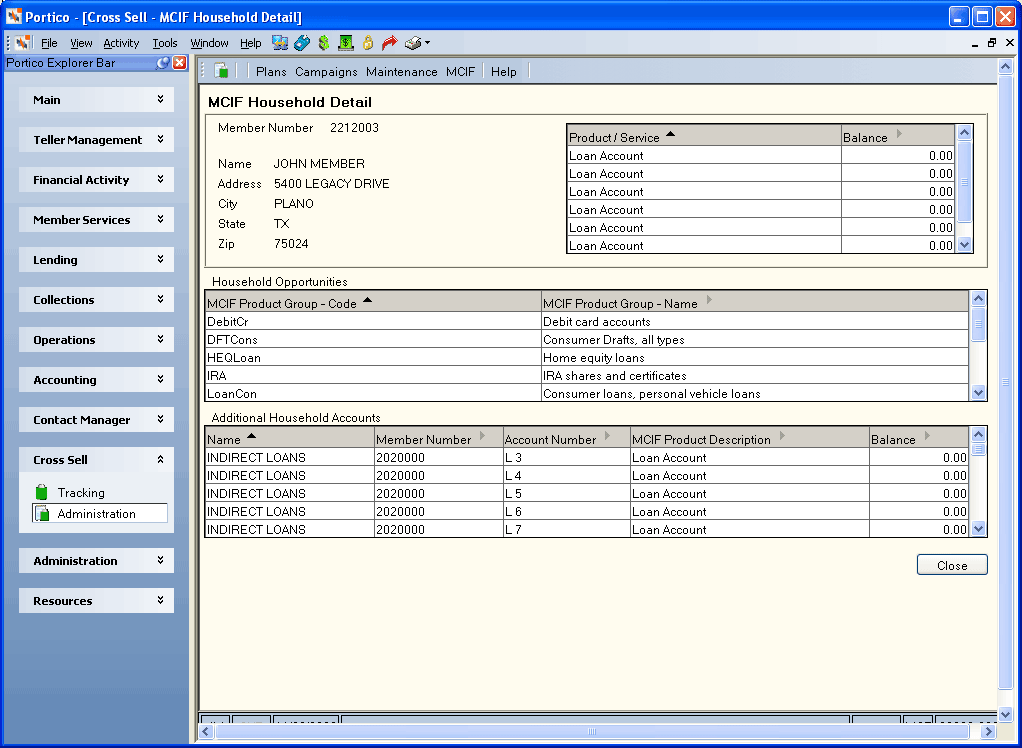Expand the Lending section in explorer bar
The image size is (1022, 748).
click(96, 259)
